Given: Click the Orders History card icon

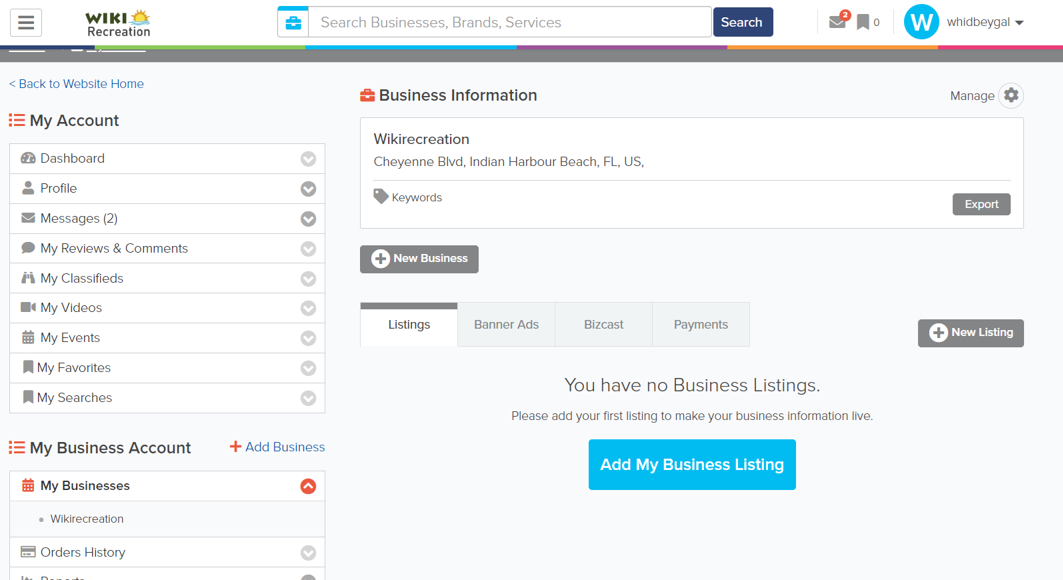Looking at the screenshot, I should pos(28,552).
